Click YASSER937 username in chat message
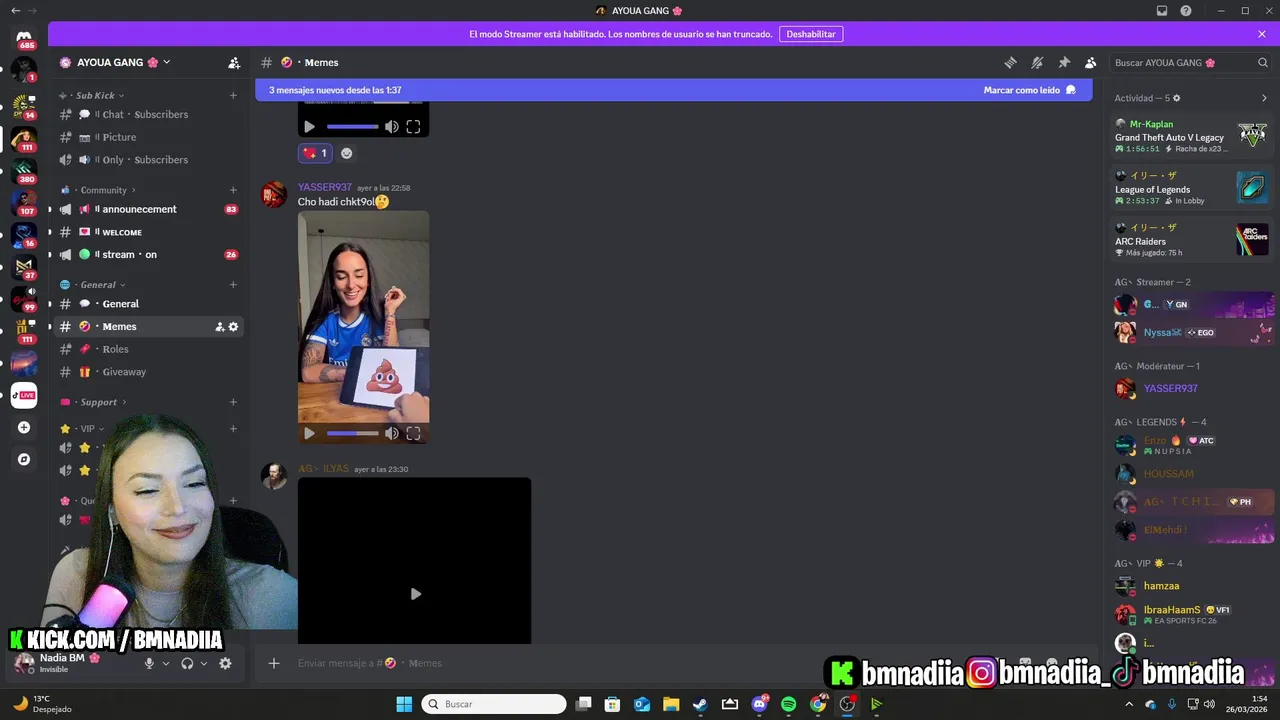 coord(324,187)
